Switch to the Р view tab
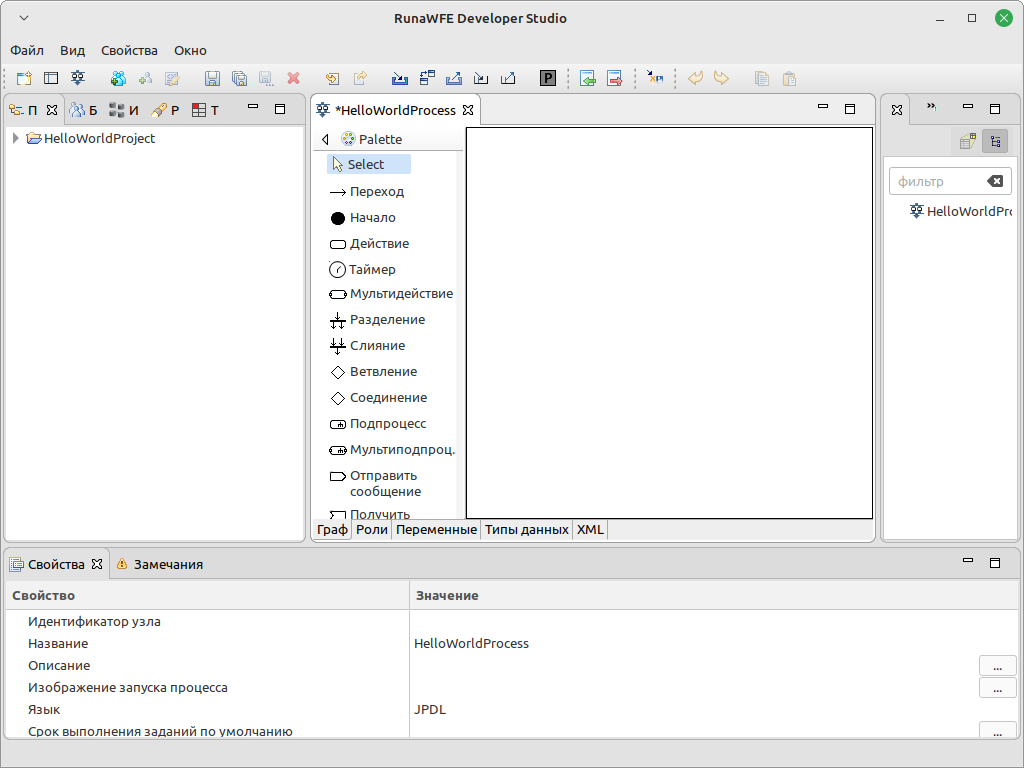 click(165, 110)
